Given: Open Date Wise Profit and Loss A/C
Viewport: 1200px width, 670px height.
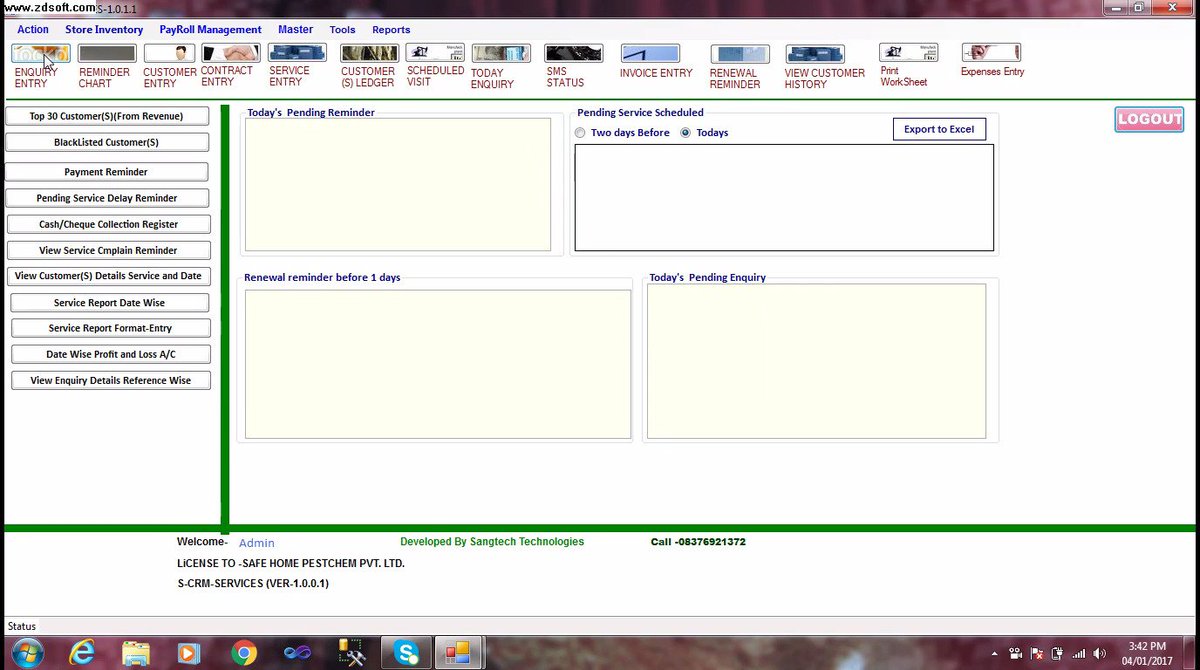Looking at the screenshot, I should coord(110,354).
